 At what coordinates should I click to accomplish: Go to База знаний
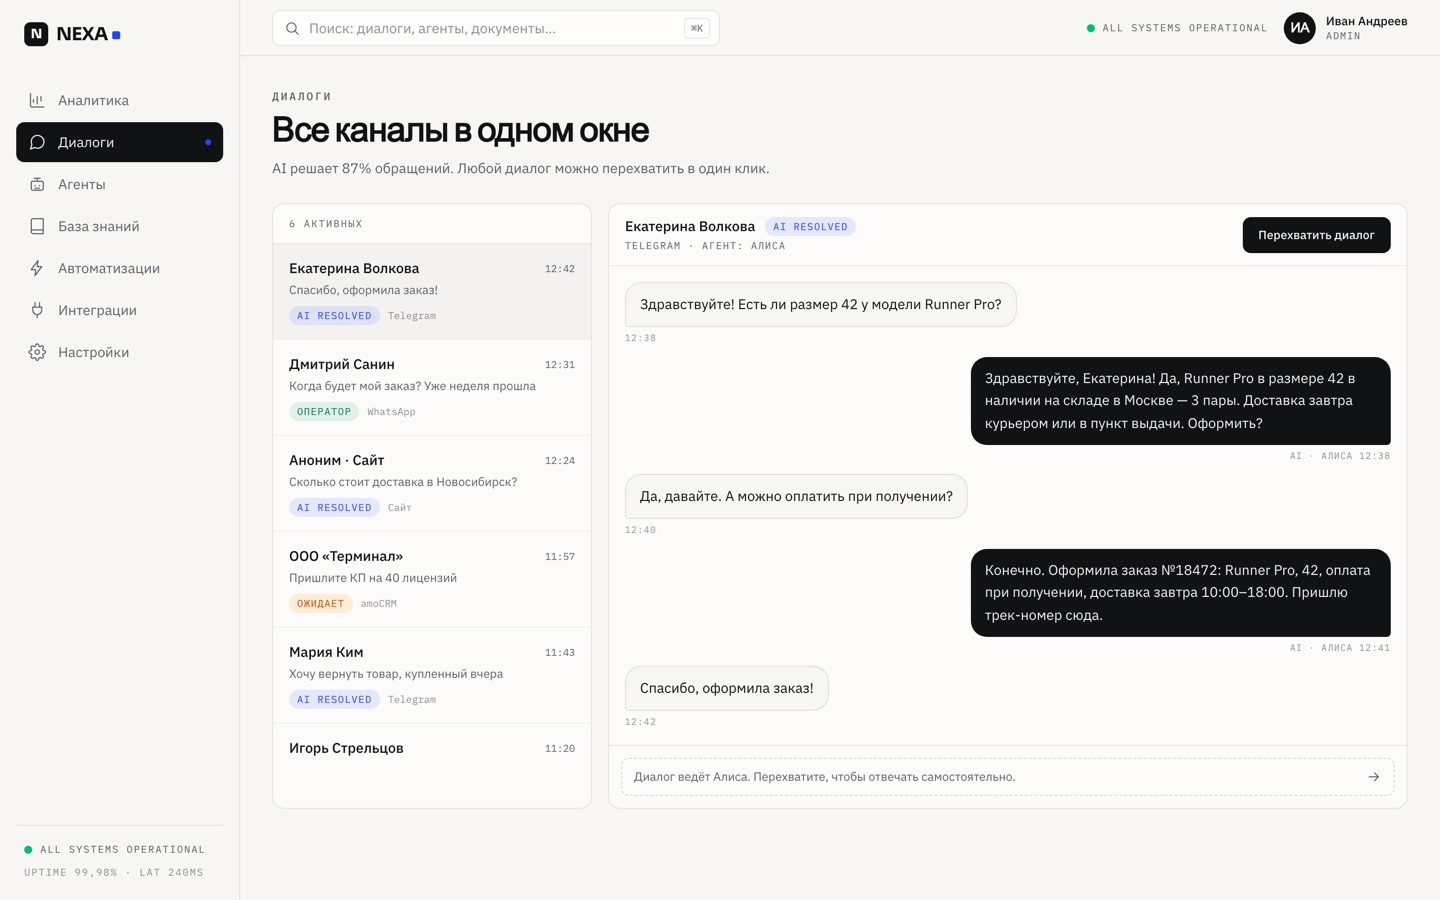pyautogui.click(x=119, y=226)
